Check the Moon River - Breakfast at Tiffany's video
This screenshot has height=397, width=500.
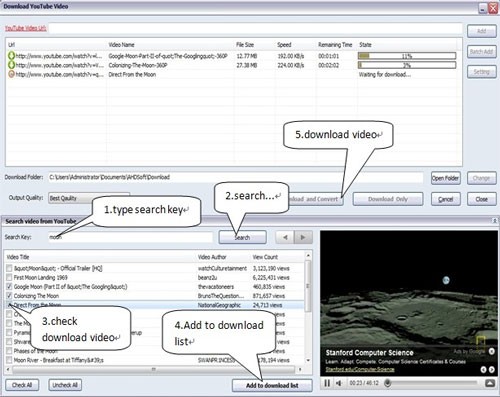[9, 360]
